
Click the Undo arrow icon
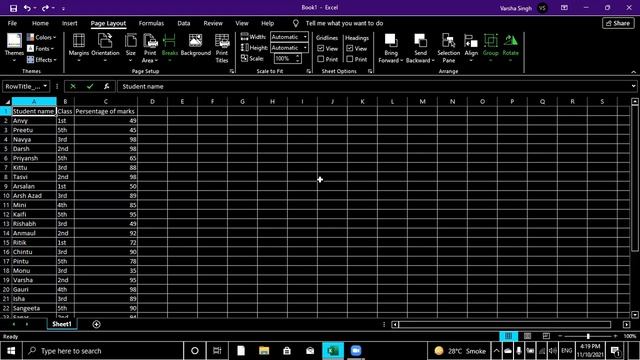(27, 8)
